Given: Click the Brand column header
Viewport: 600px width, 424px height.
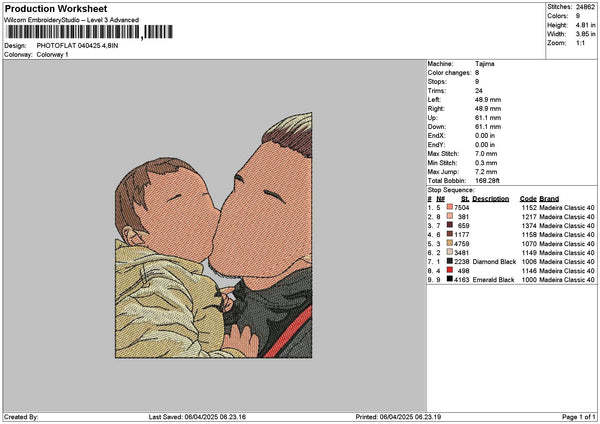Looking at the screenshot, I should point(549,199).
